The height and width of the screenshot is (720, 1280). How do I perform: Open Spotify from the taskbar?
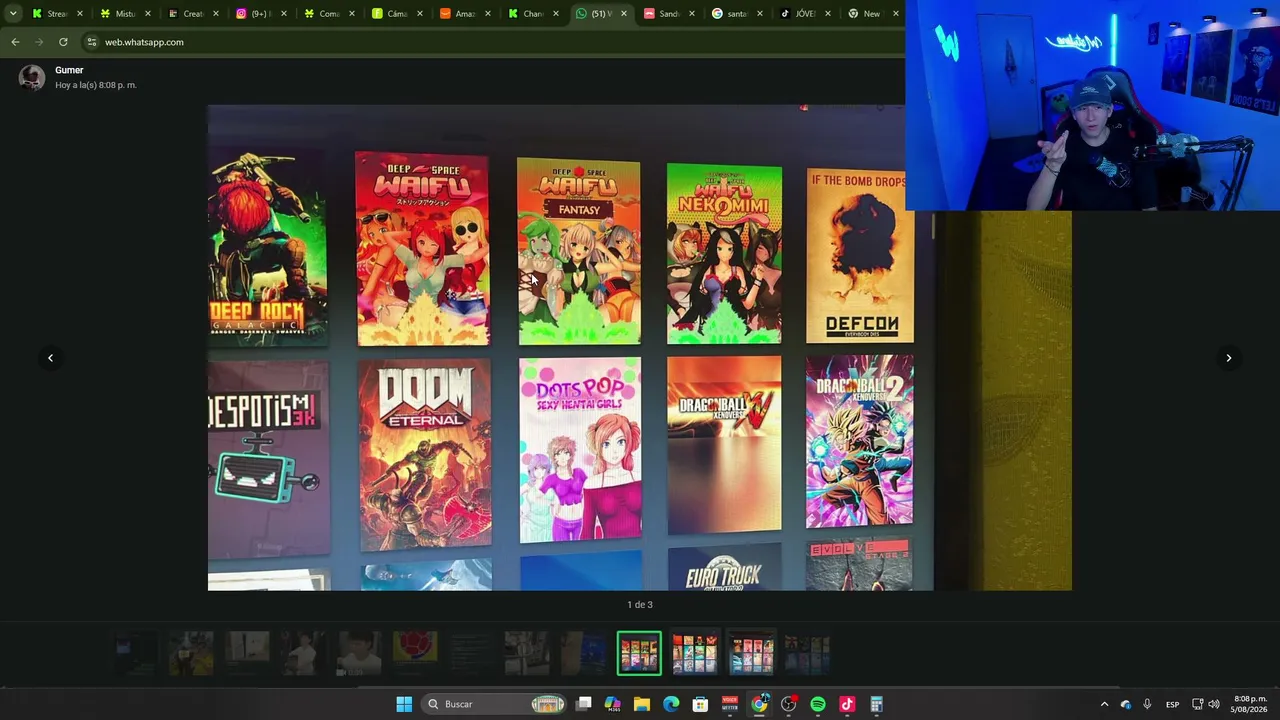pyautogui.click(x=818, y=704)
